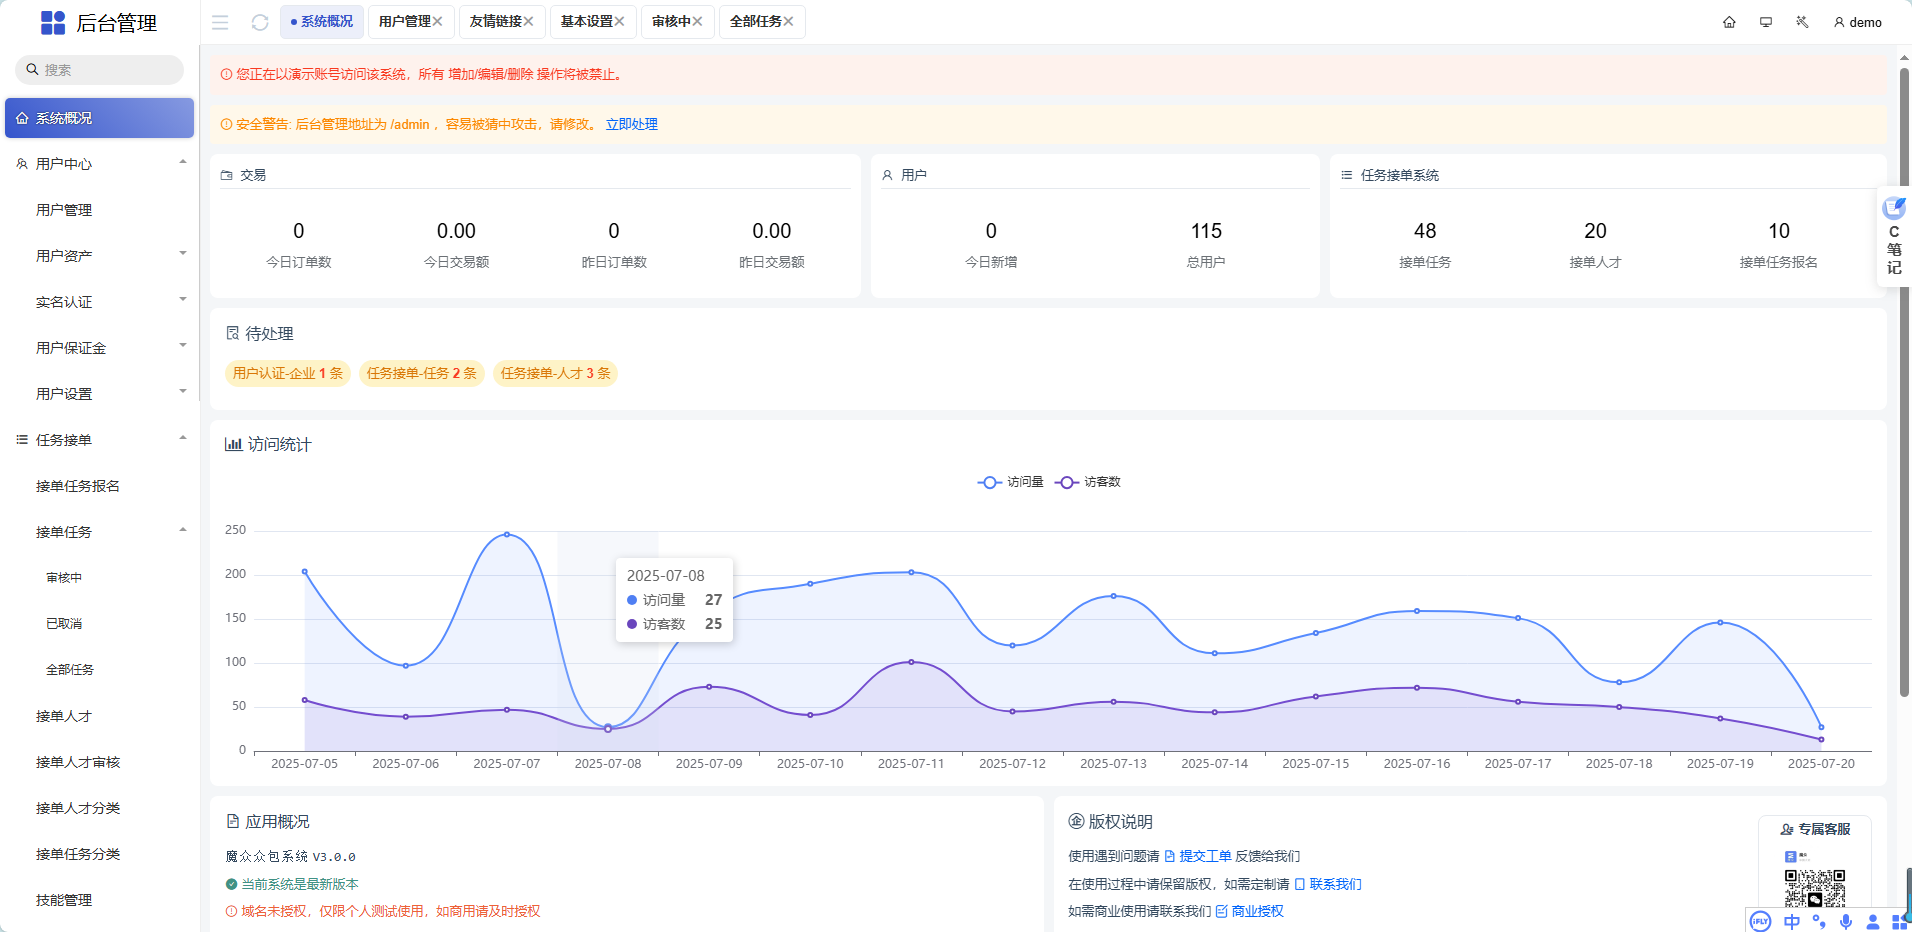The height and width of the screenshot is (932, 1912).
Task: Collapse the sidebar via the hamburger icon
Action: pos(220,21)
